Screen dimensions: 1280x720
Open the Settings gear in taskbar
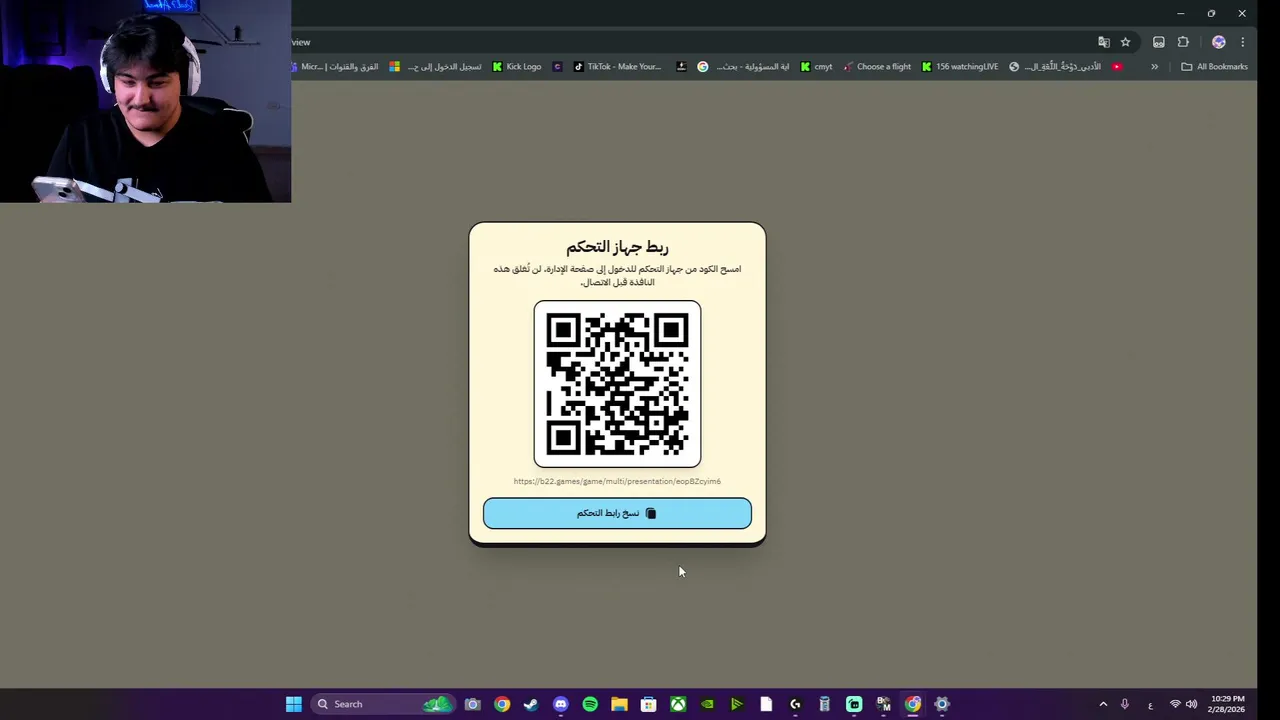(942, 704)
